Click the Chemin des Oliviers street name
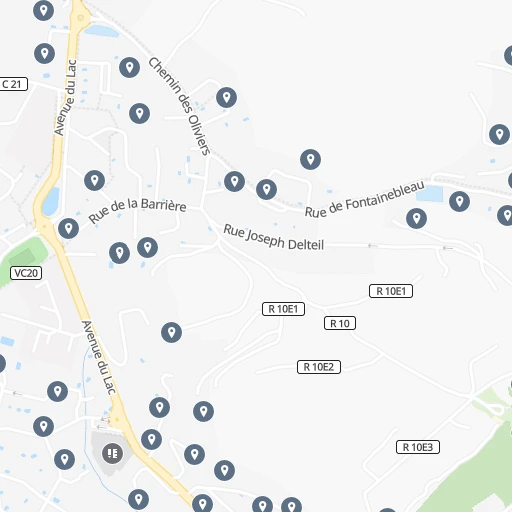Viewport: 512px width, 512px height. (179, 106)
